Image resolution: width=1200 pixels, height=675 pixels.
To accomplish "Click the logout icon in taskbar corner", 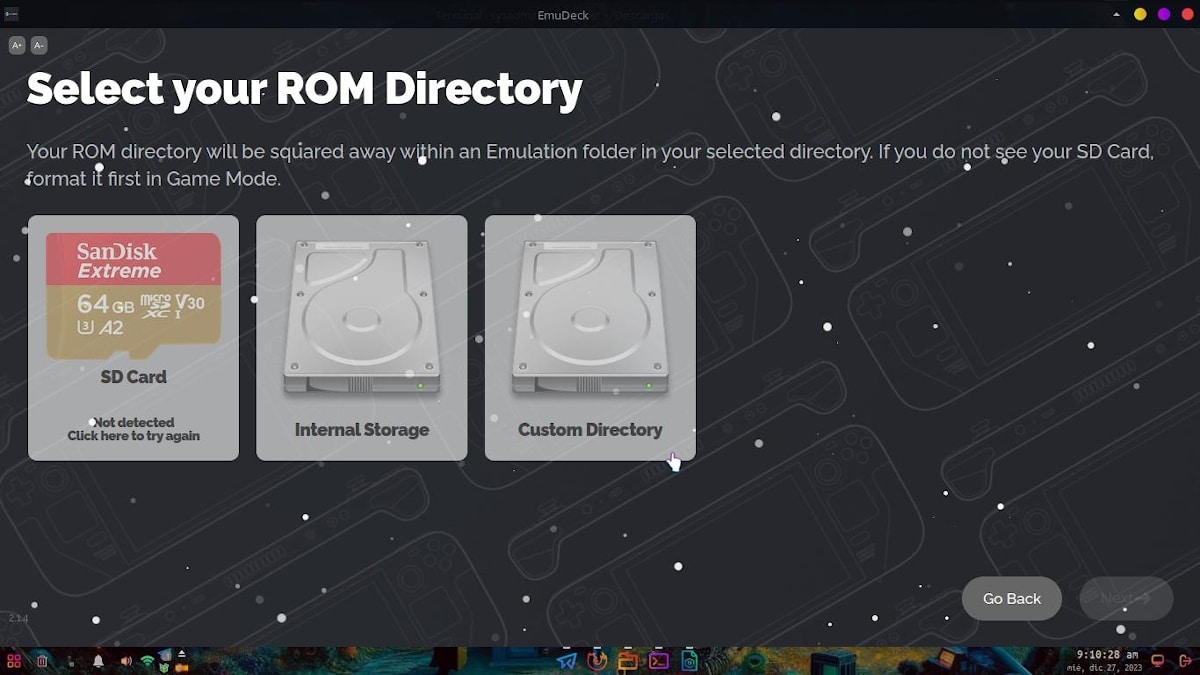I will pos(1185,661).
